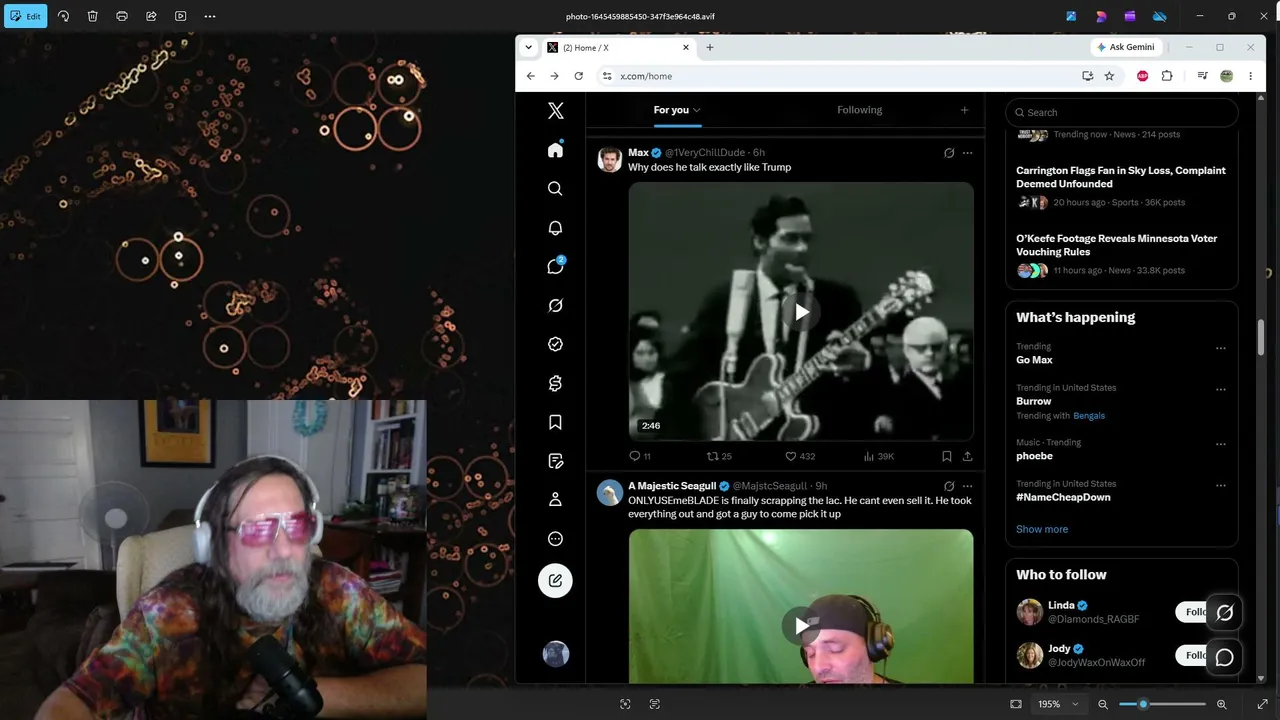Click the Ask Gemini button
The width and height of the screenshot is (1280, 720).
click(x=1126, y=47)
